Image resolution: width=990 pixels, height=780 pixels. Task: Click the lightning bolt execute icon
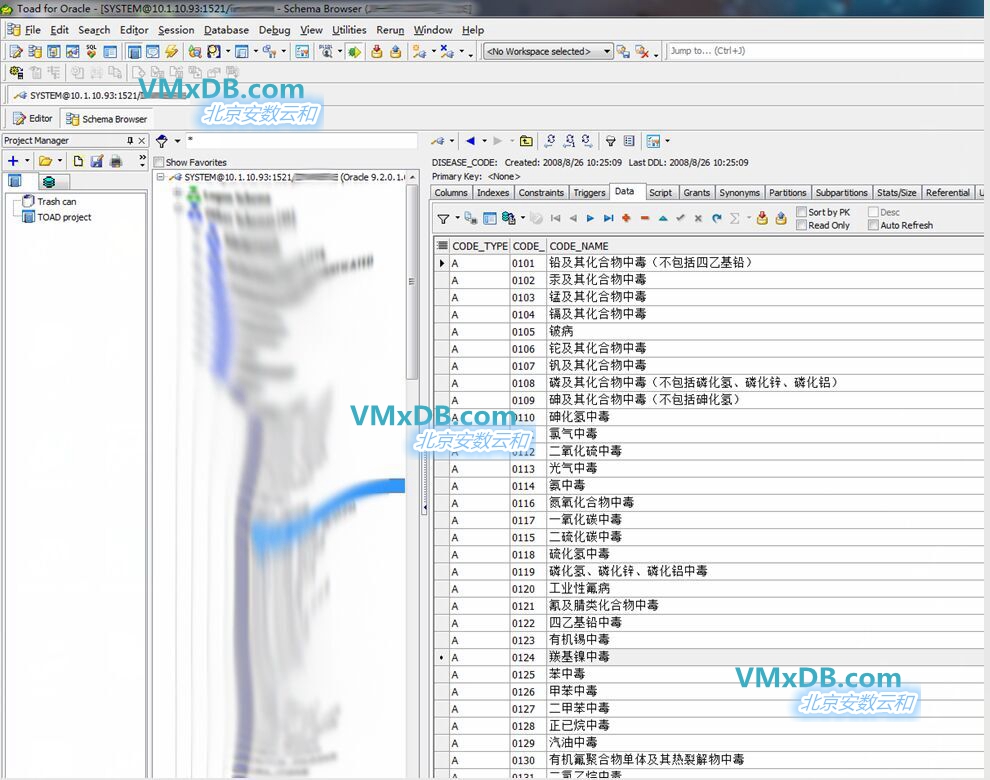[171, 51]
